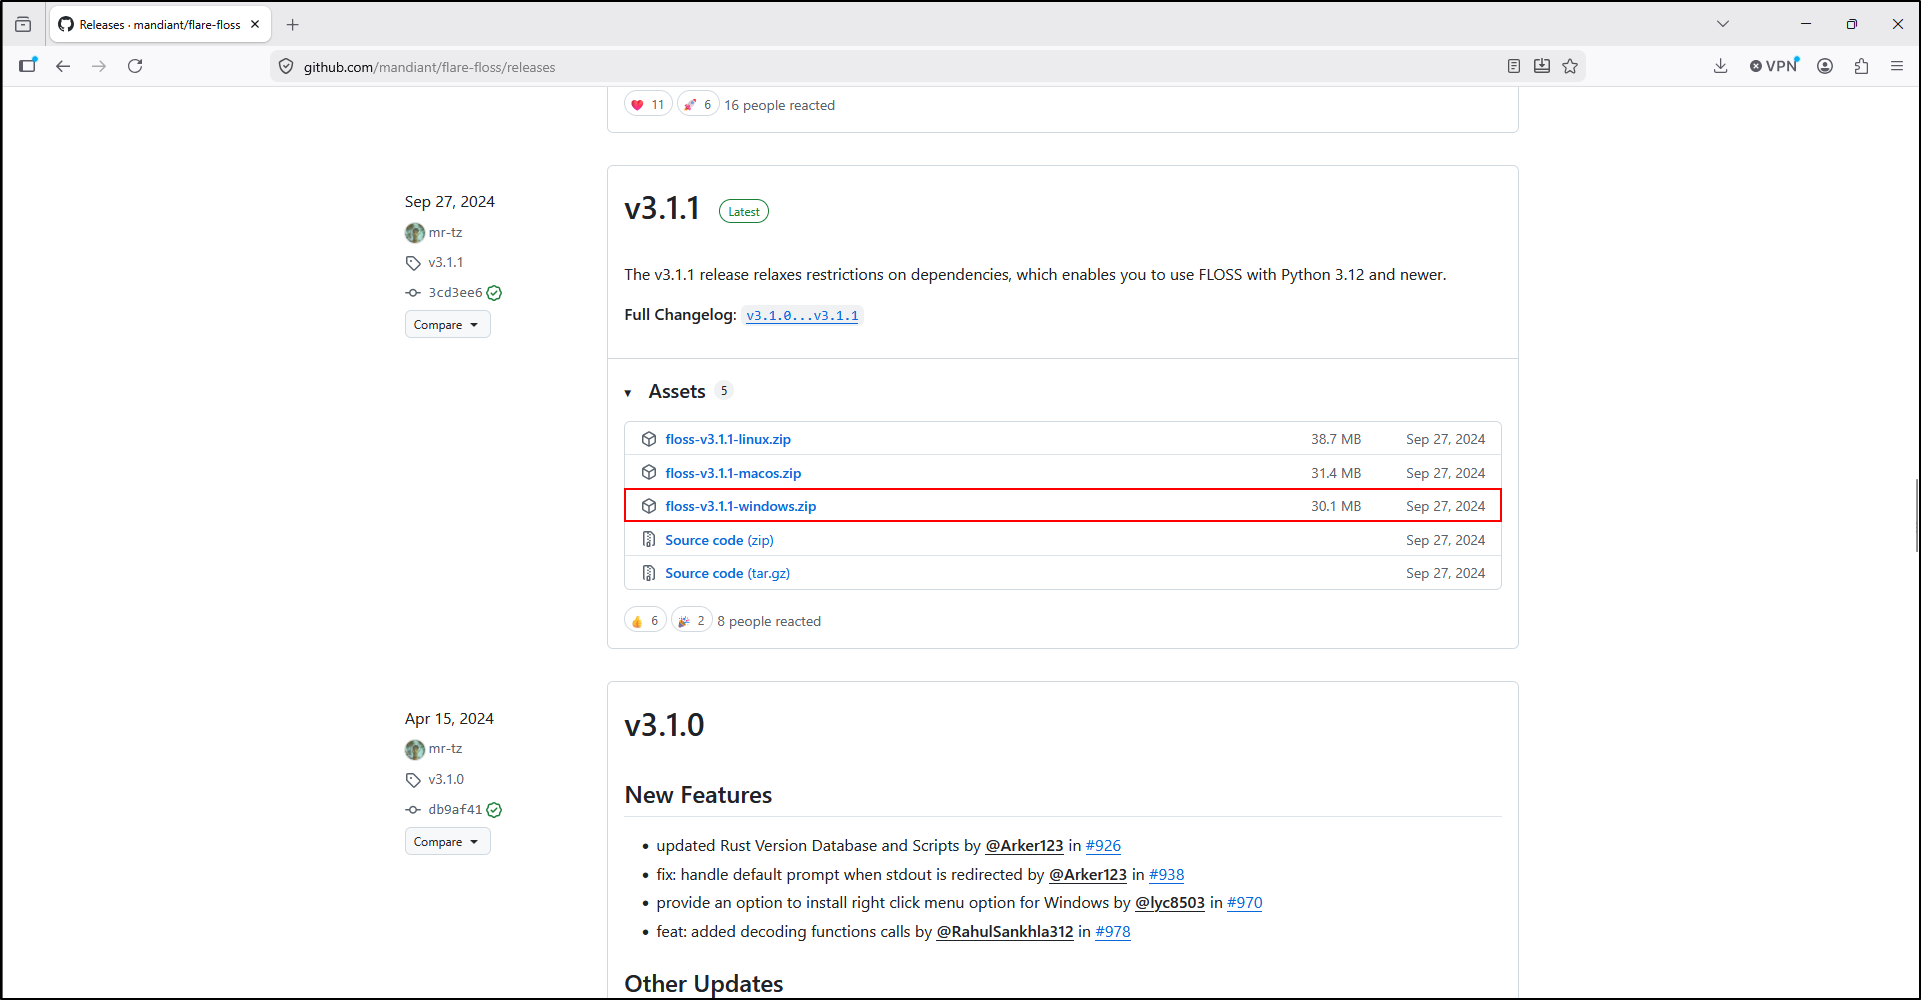Open the v3.1.0 tag link in the sidebar

pyautogui.click(x=446, y=780)
